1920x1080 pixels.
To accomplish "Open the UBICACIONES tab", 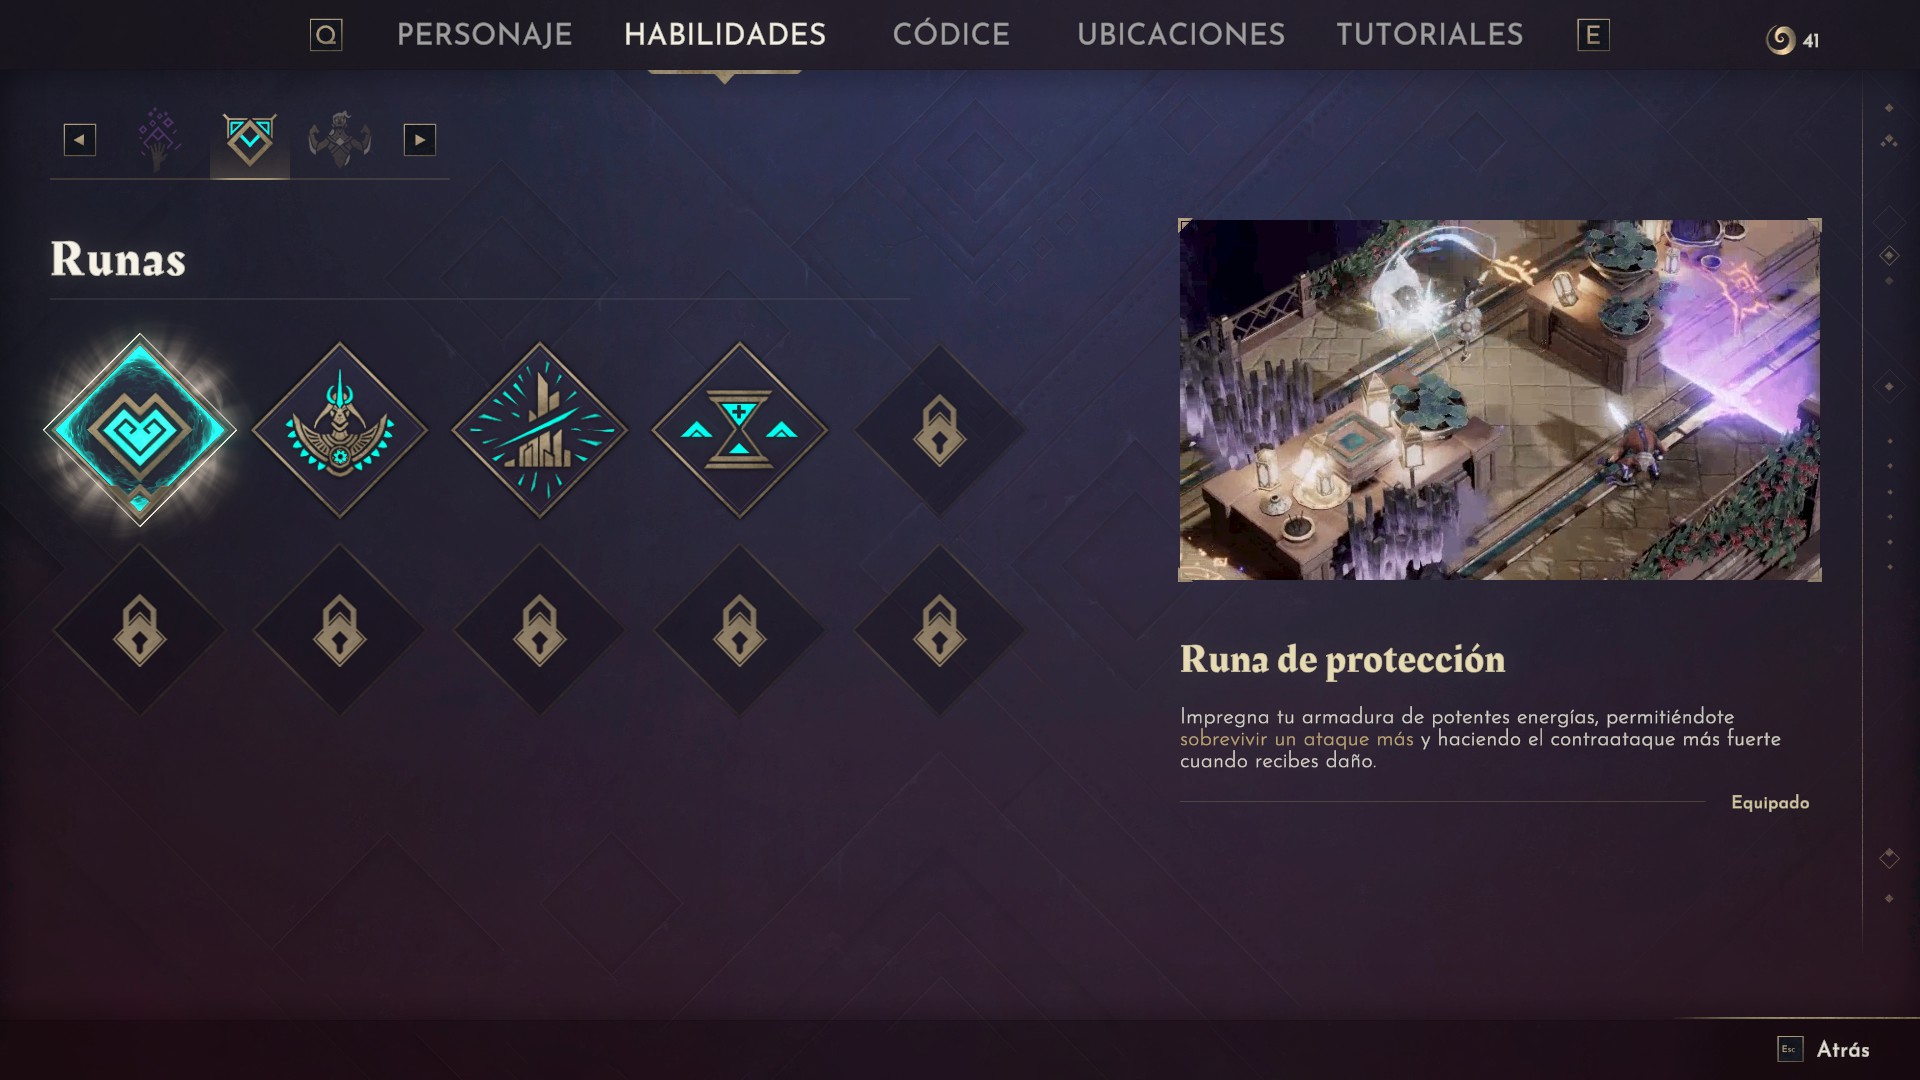I will (x=1181, y=35).
